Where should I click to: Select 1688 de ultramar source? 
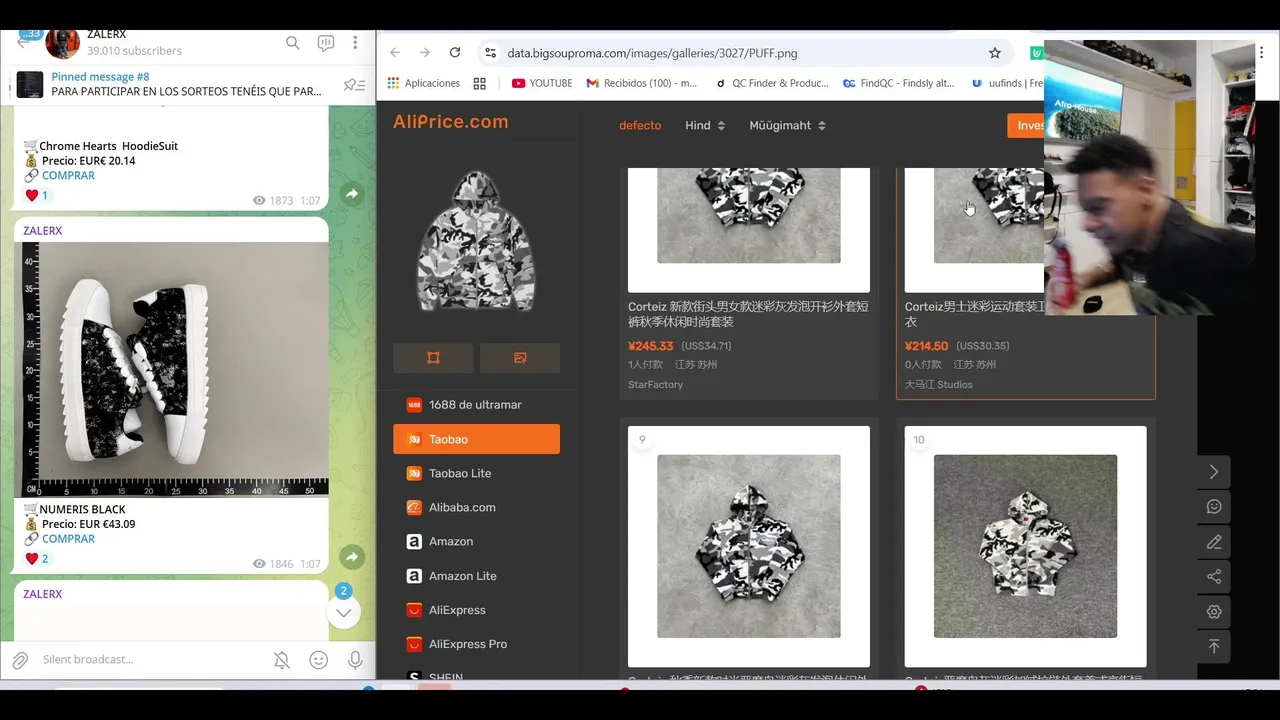pyautogui.click(x=476, y=405)
